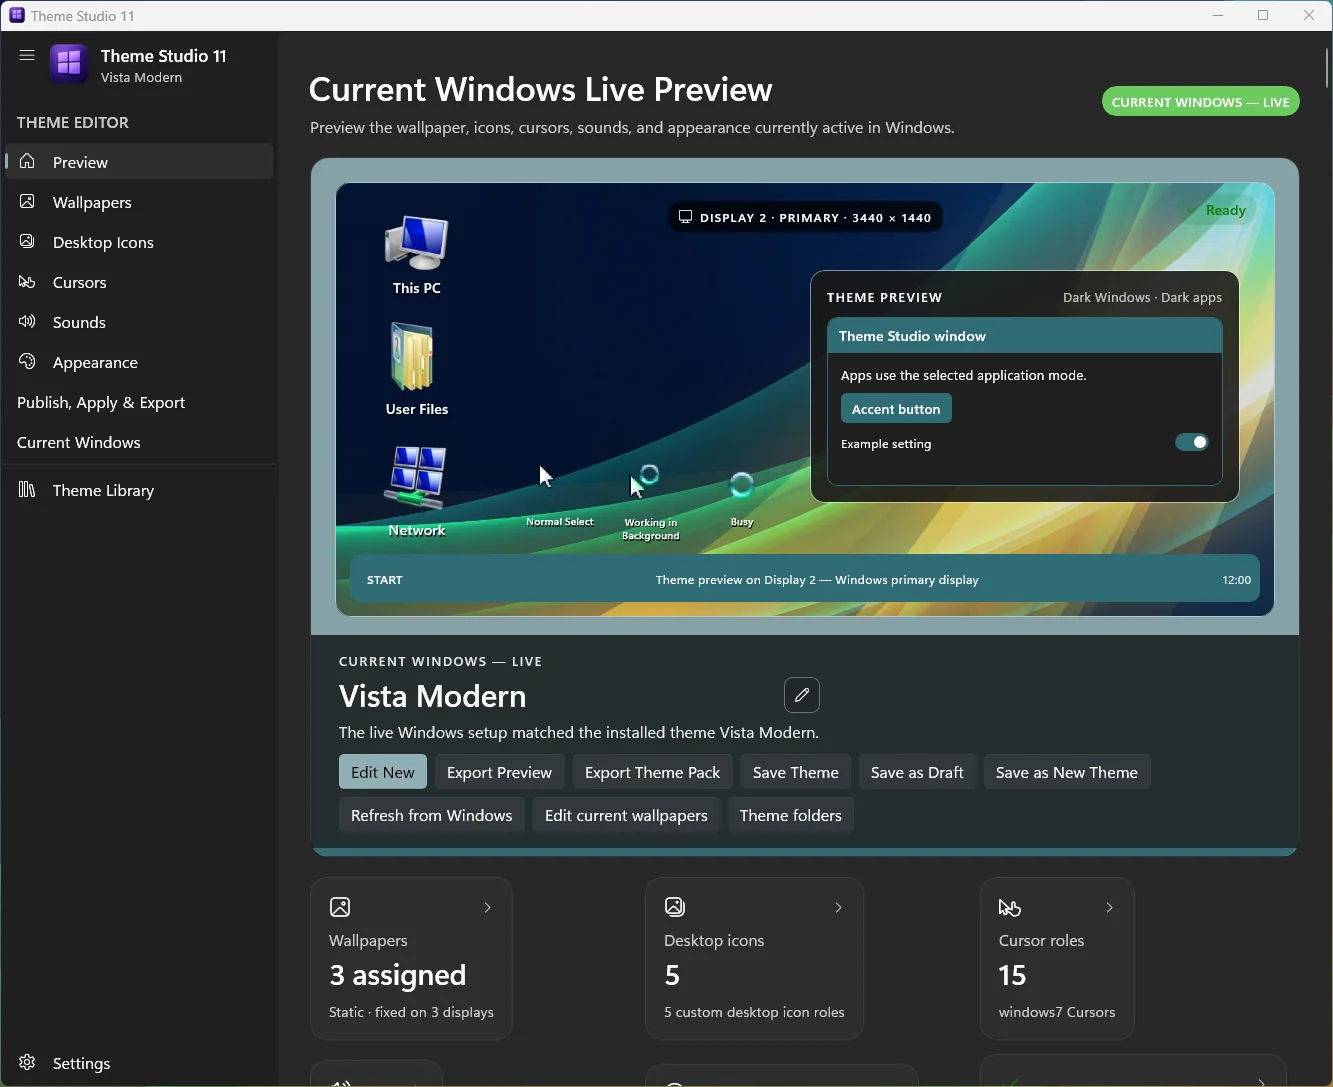Click Save as New Theme
1333x1087 pixels.
click(1067, 772)
